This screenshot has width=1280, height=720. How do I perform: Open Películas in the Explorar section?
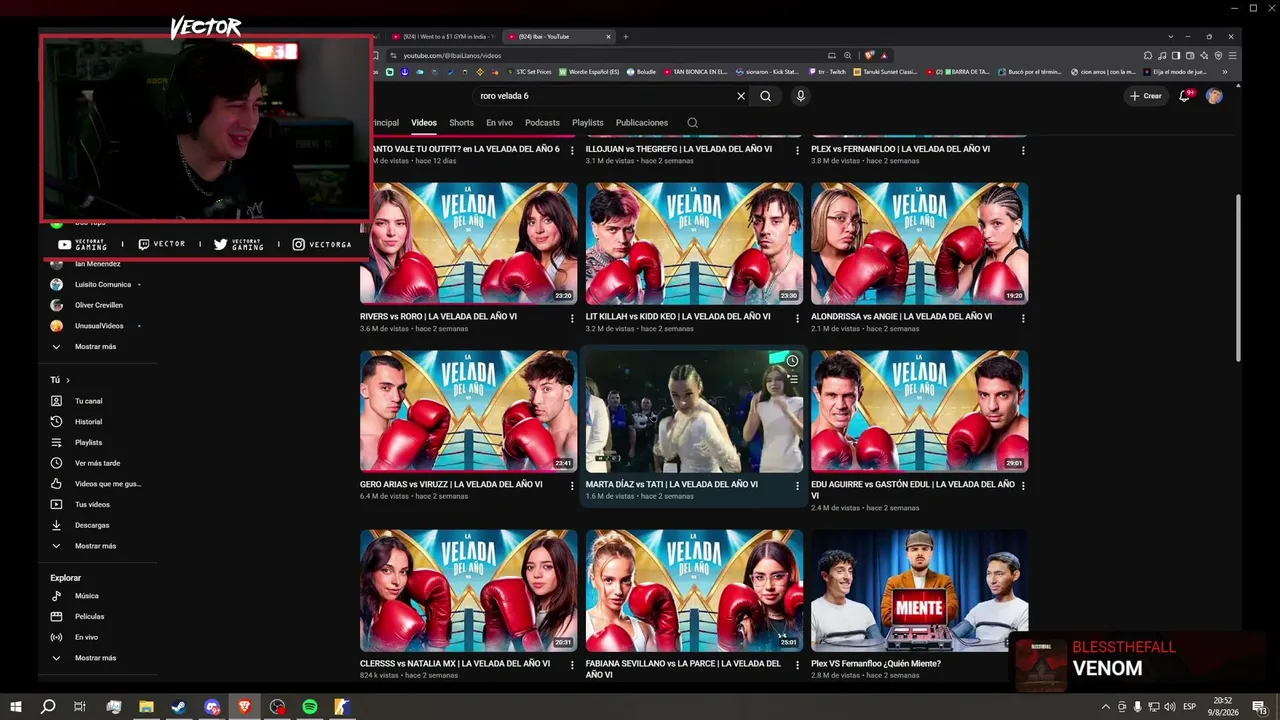(x=89, y=617)
